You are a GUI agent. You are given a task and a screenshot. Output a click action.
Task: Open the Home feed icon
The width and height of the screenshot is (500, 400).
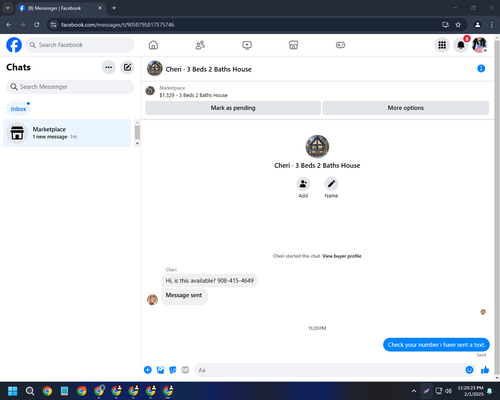pyautogui.click(x=153, y=45)
